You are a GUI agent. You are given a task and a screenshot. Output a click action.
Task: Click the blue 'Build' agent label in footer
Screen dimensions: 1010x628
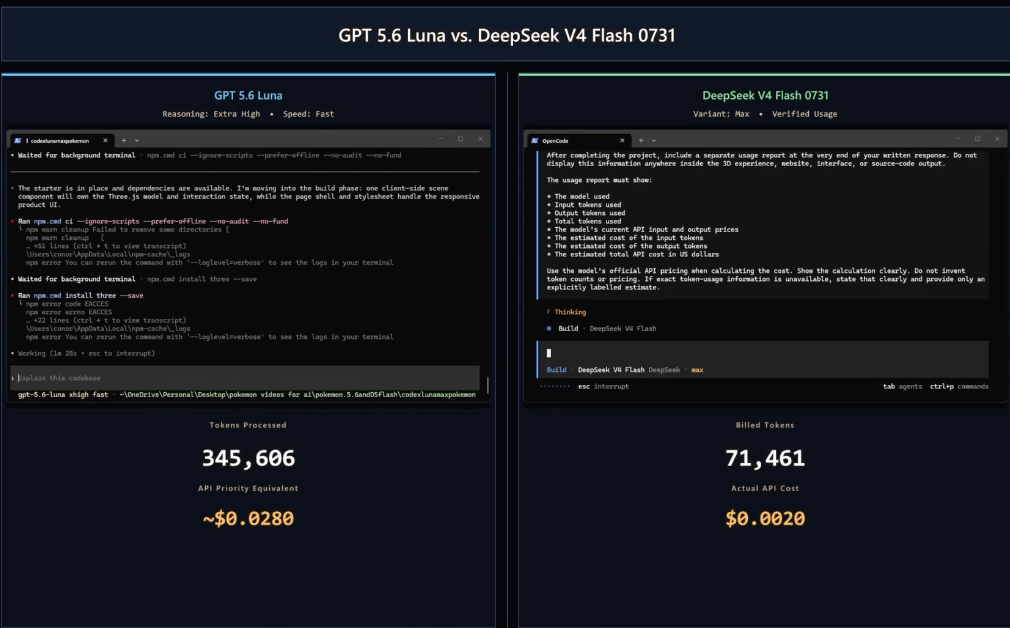point(557,370)
